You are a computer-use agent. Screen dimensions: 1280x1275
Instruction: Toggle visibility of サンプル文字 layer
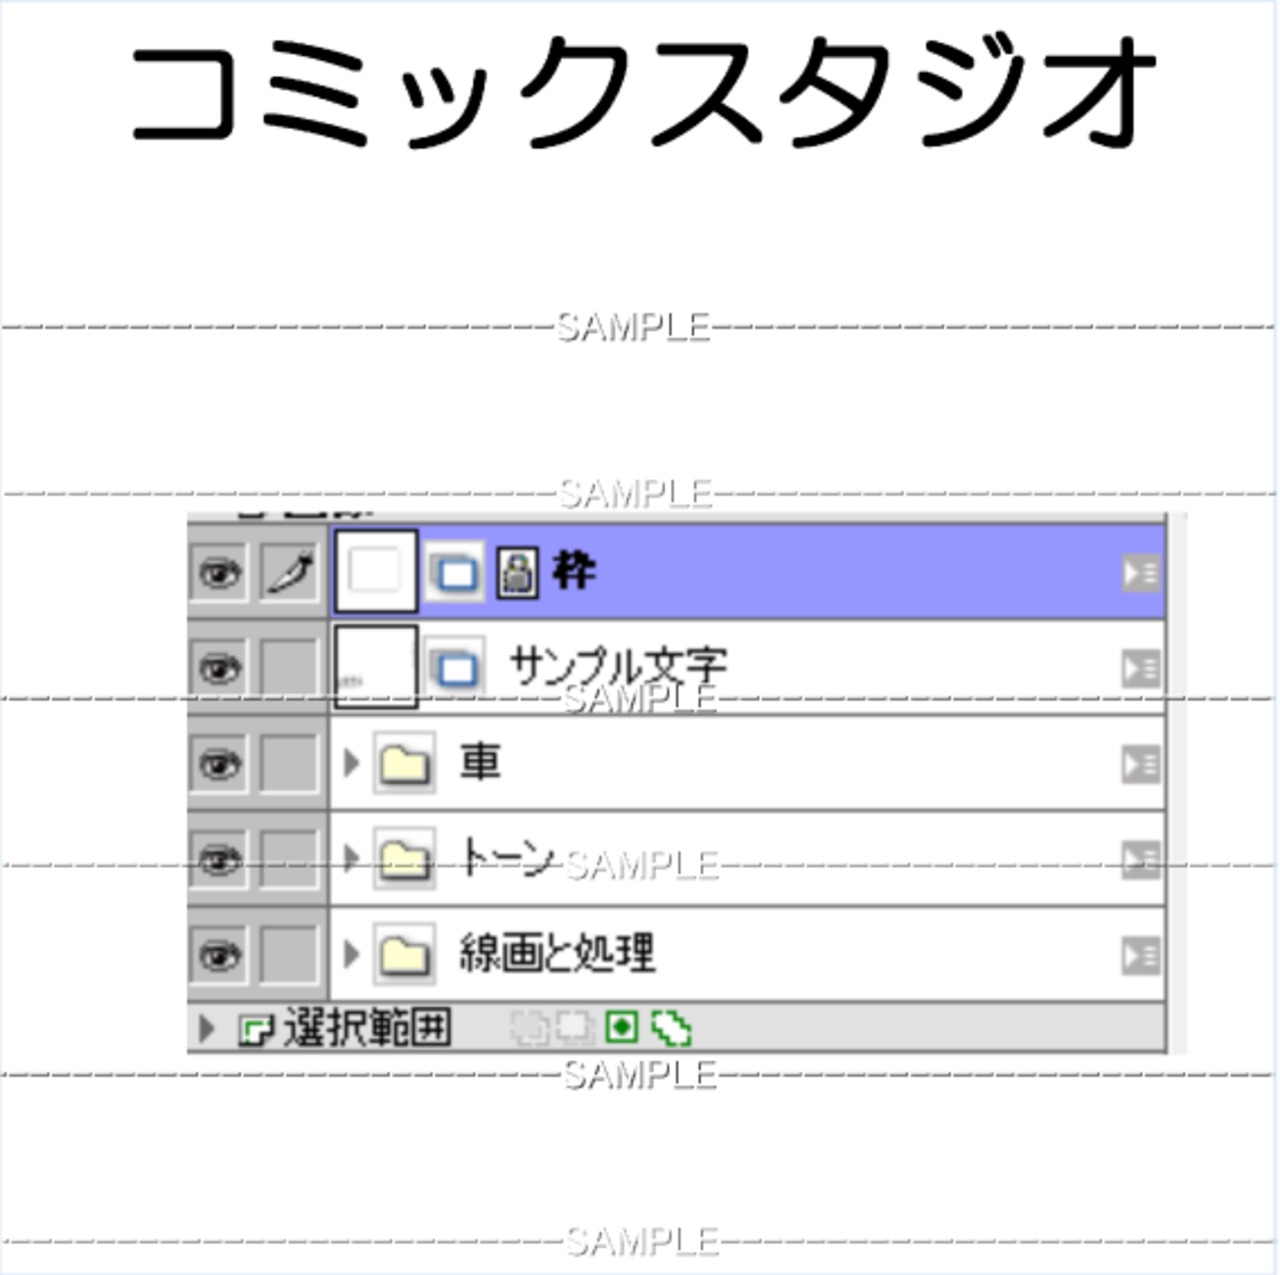click(219, 667)
